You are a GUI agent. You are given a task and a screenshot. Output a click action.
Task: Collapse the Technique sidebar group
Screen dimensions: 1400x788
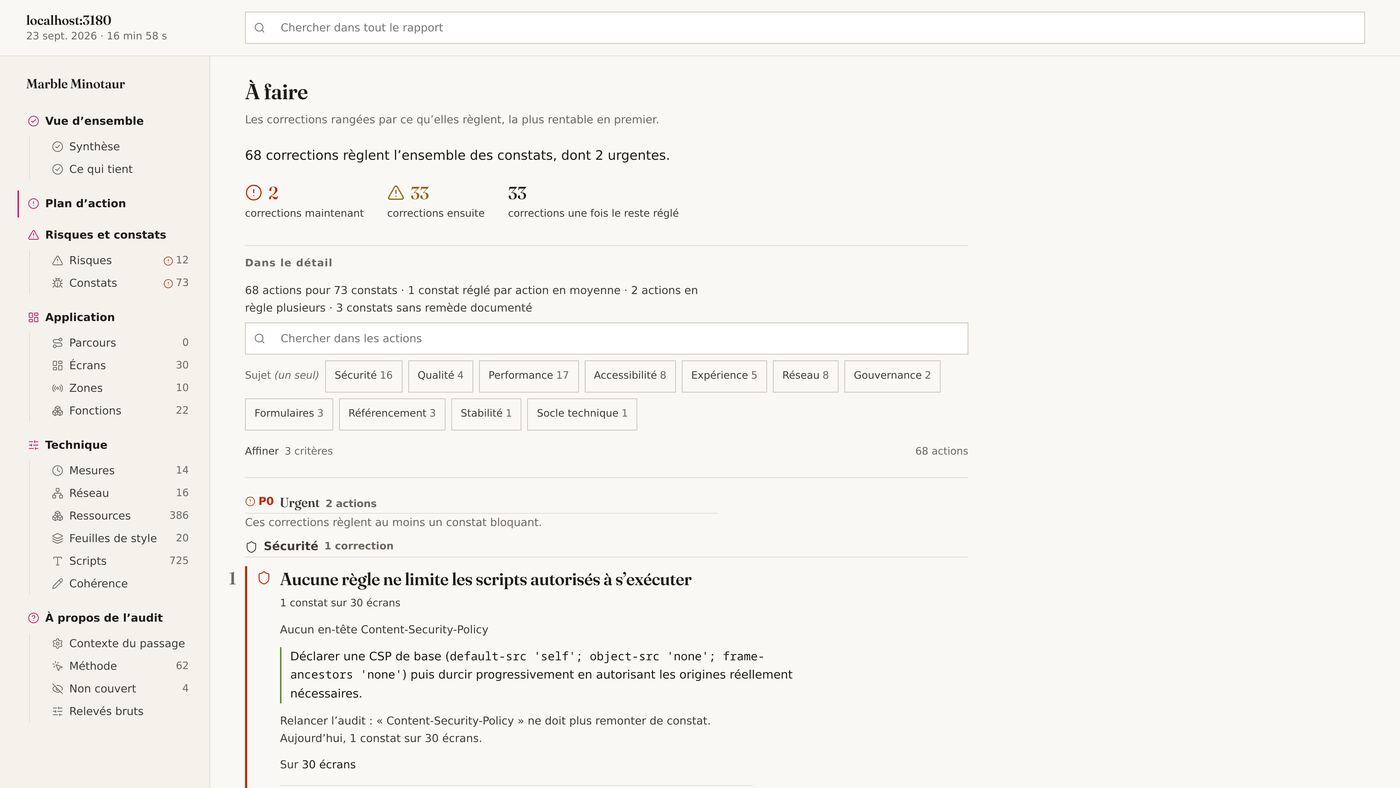coord(76,445)
